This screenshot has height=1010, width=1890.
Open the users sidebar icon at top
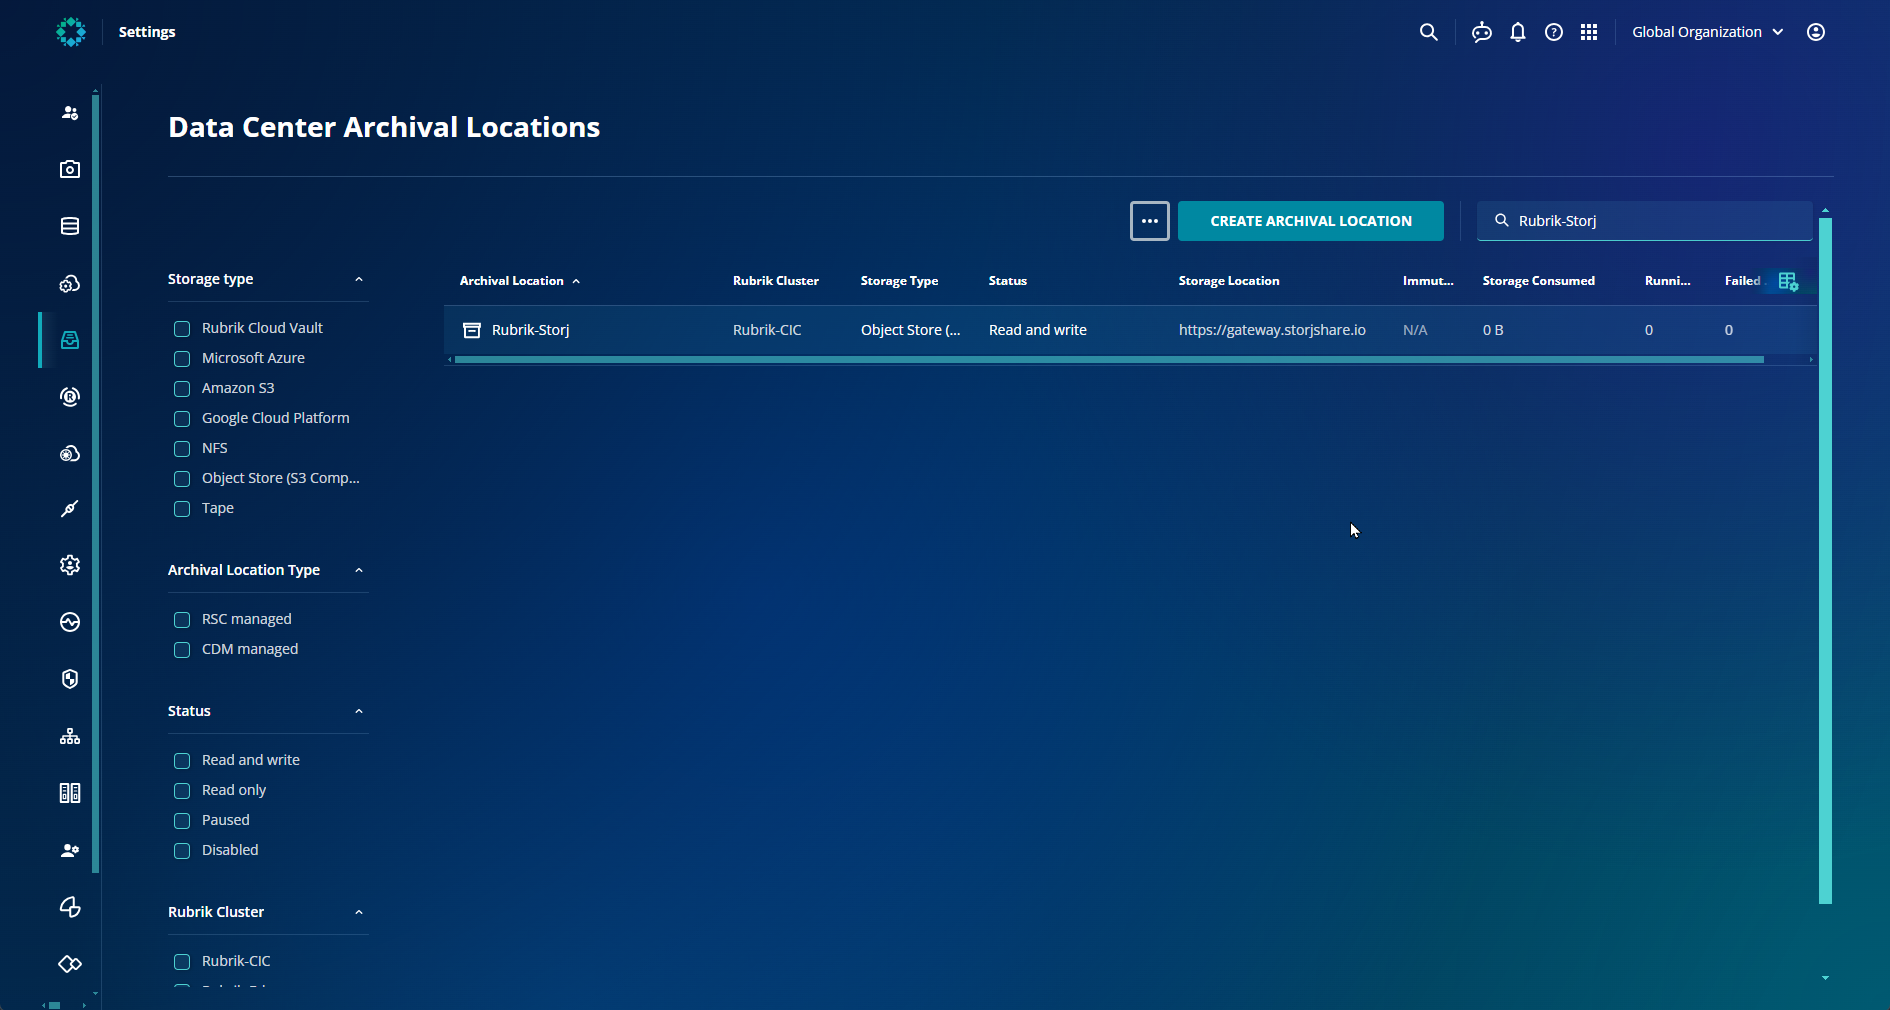(x=70, y=113)
